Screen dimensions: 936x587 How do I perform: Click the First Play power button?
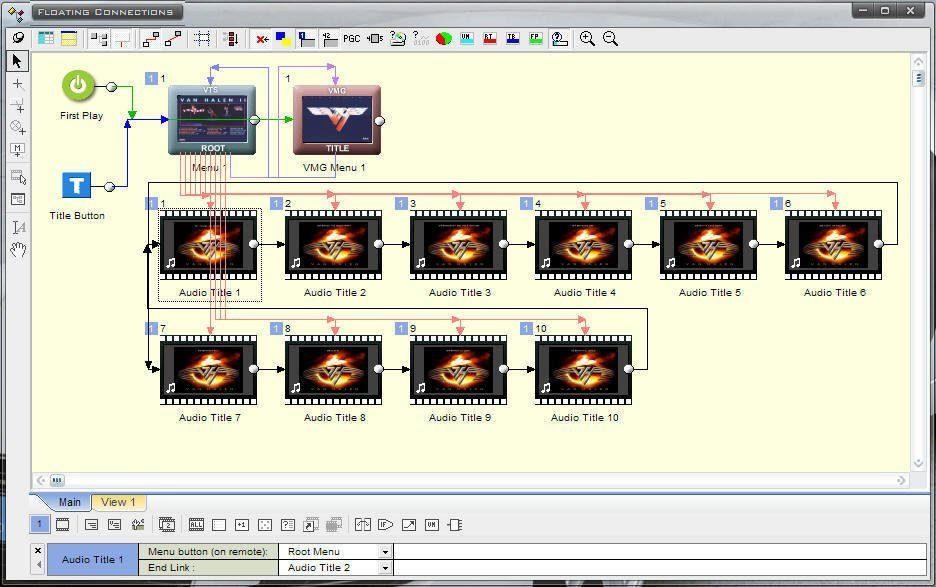click(78, 85)
